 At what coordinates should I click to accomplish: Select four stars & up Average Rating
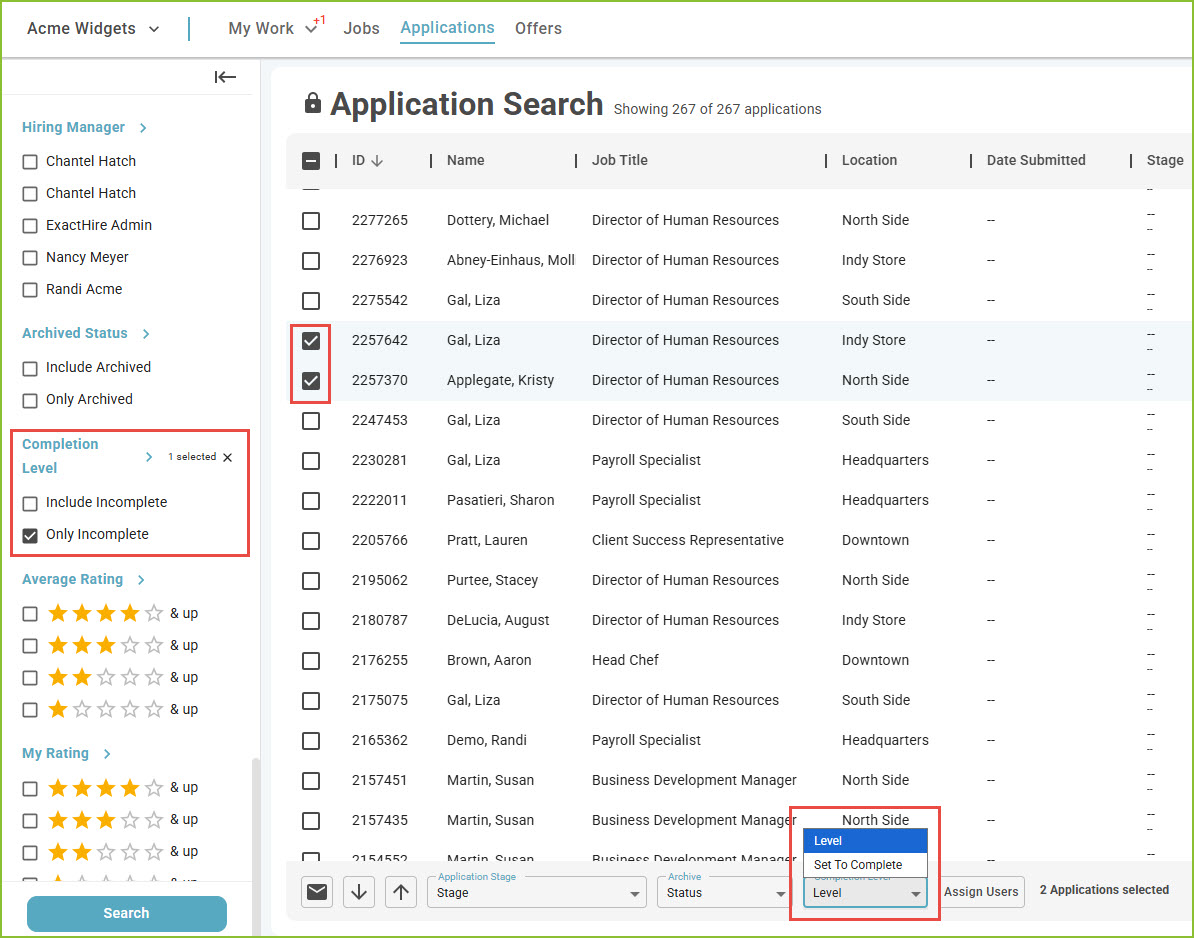coord(30,614)
